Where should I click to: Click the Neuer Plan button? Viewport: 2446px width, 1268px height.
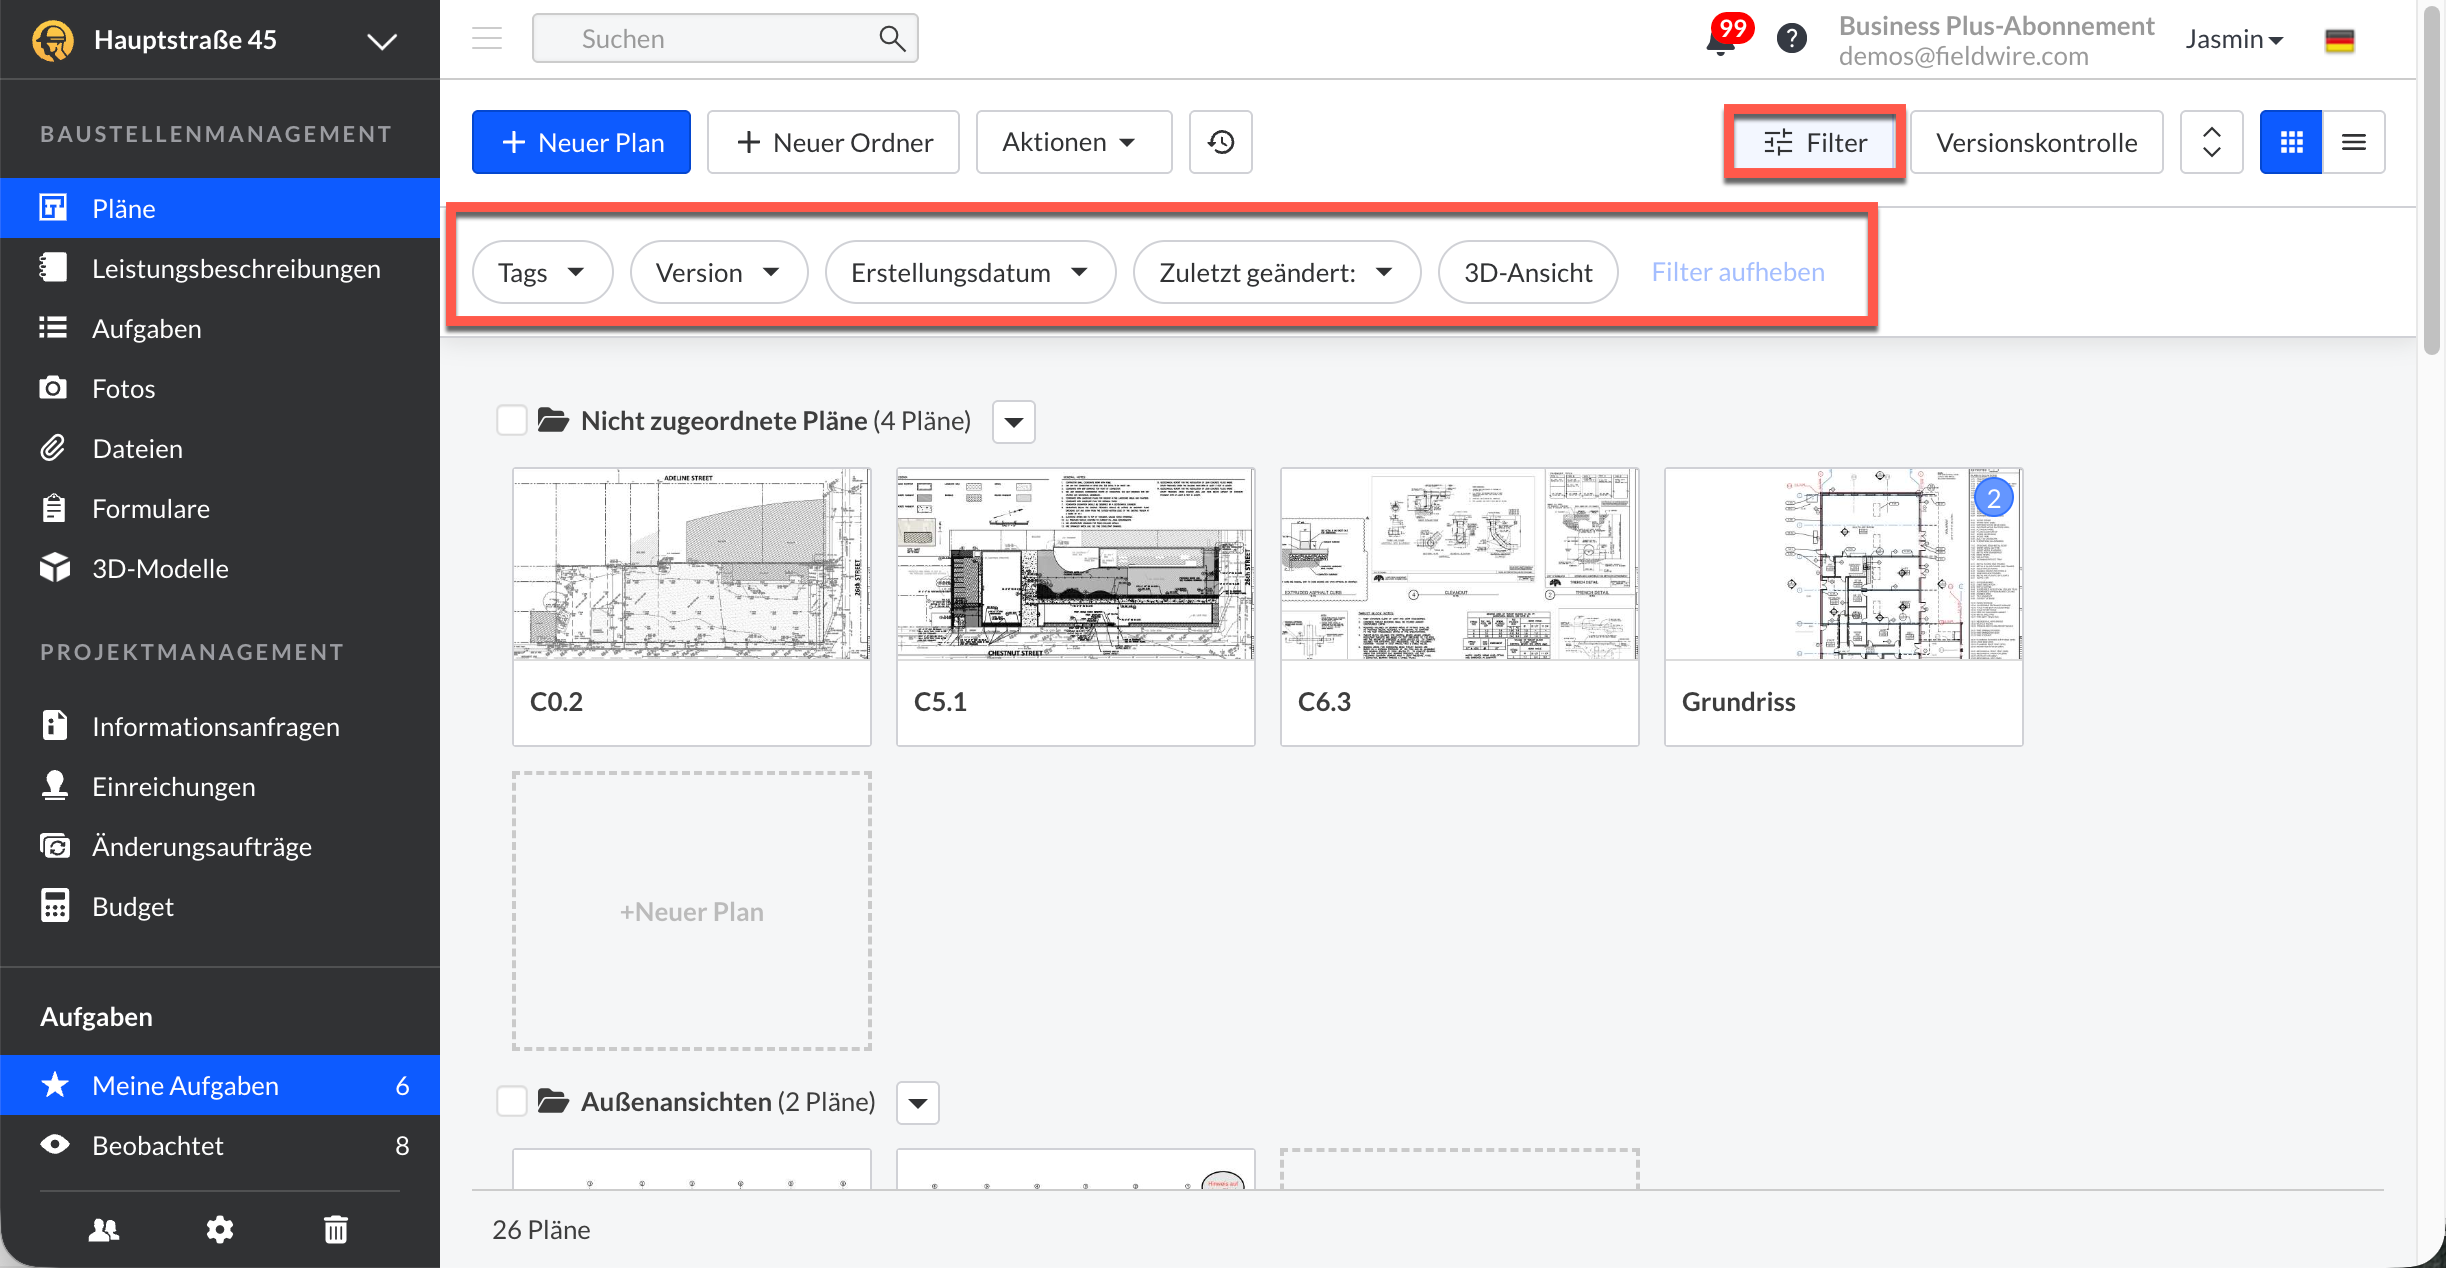coord(581,142)
